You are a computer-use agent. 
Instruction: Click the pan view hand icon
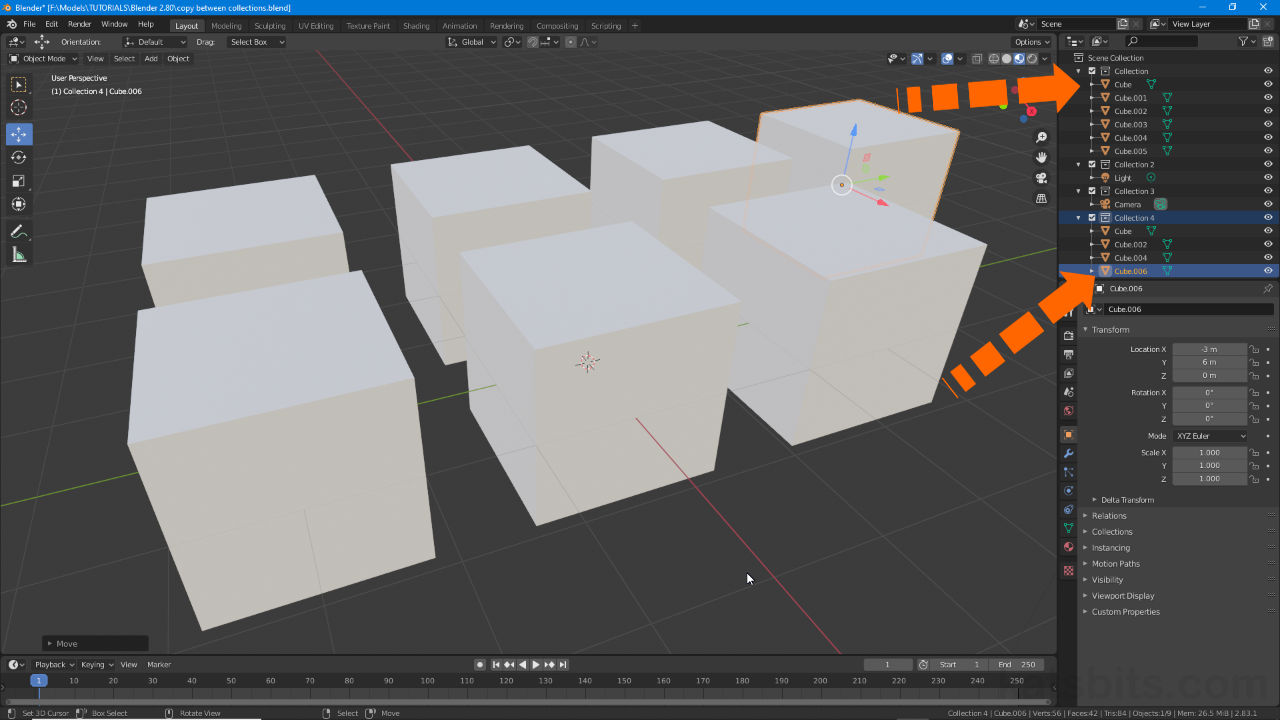(x=1041, y=157)
